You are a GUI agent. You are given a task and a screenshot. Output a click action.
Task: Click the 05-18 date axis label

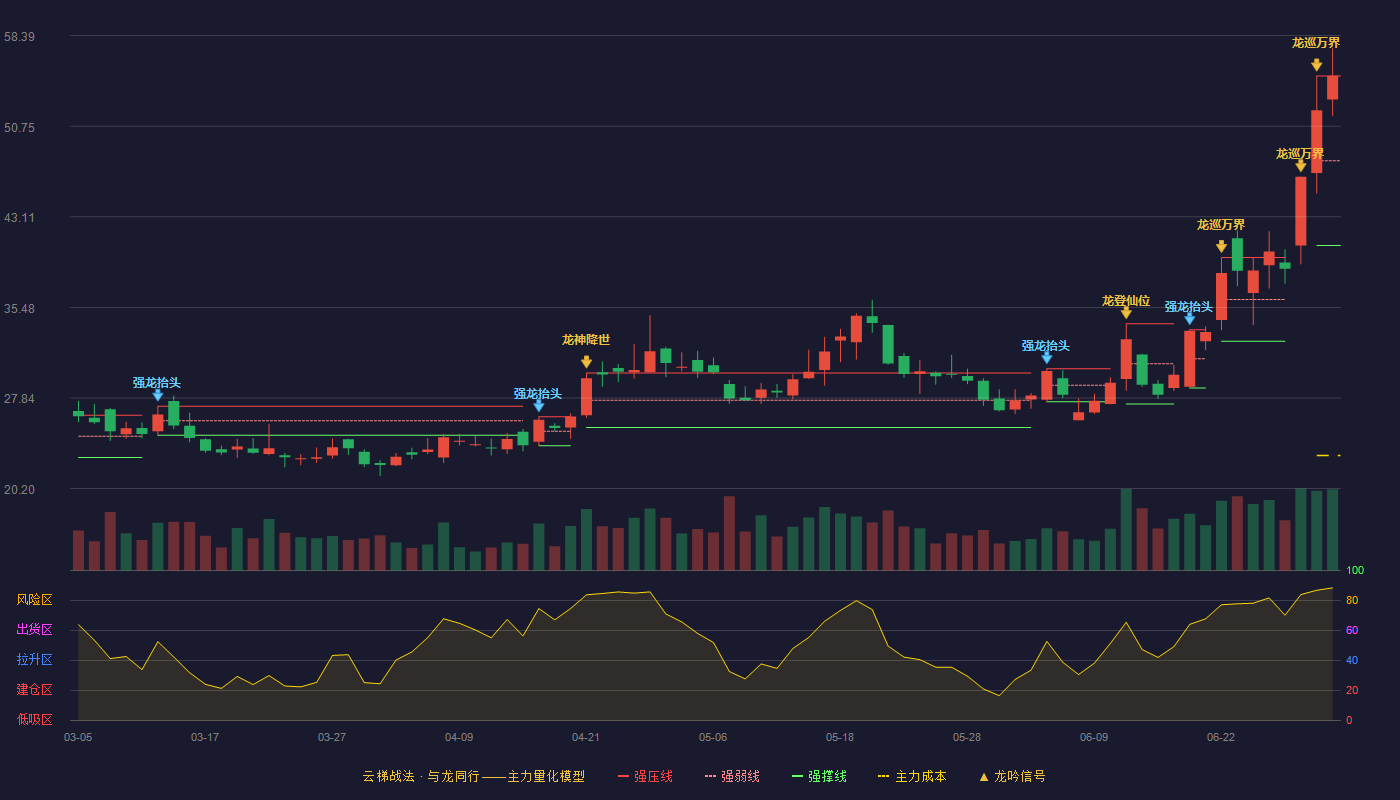coord(840,737)
